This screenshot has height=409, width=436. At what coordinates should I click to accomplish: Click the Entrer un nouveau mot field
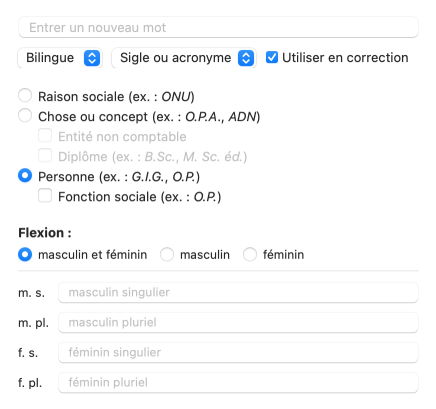(218, 27)
